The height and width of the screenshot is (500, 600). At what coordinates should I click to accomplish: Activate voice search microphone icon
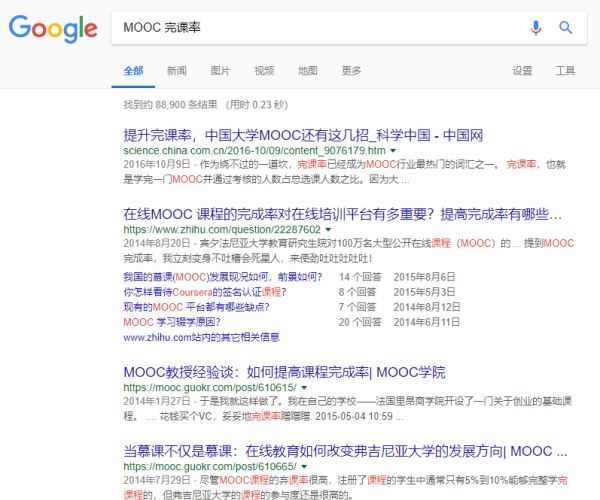(536, 28)
